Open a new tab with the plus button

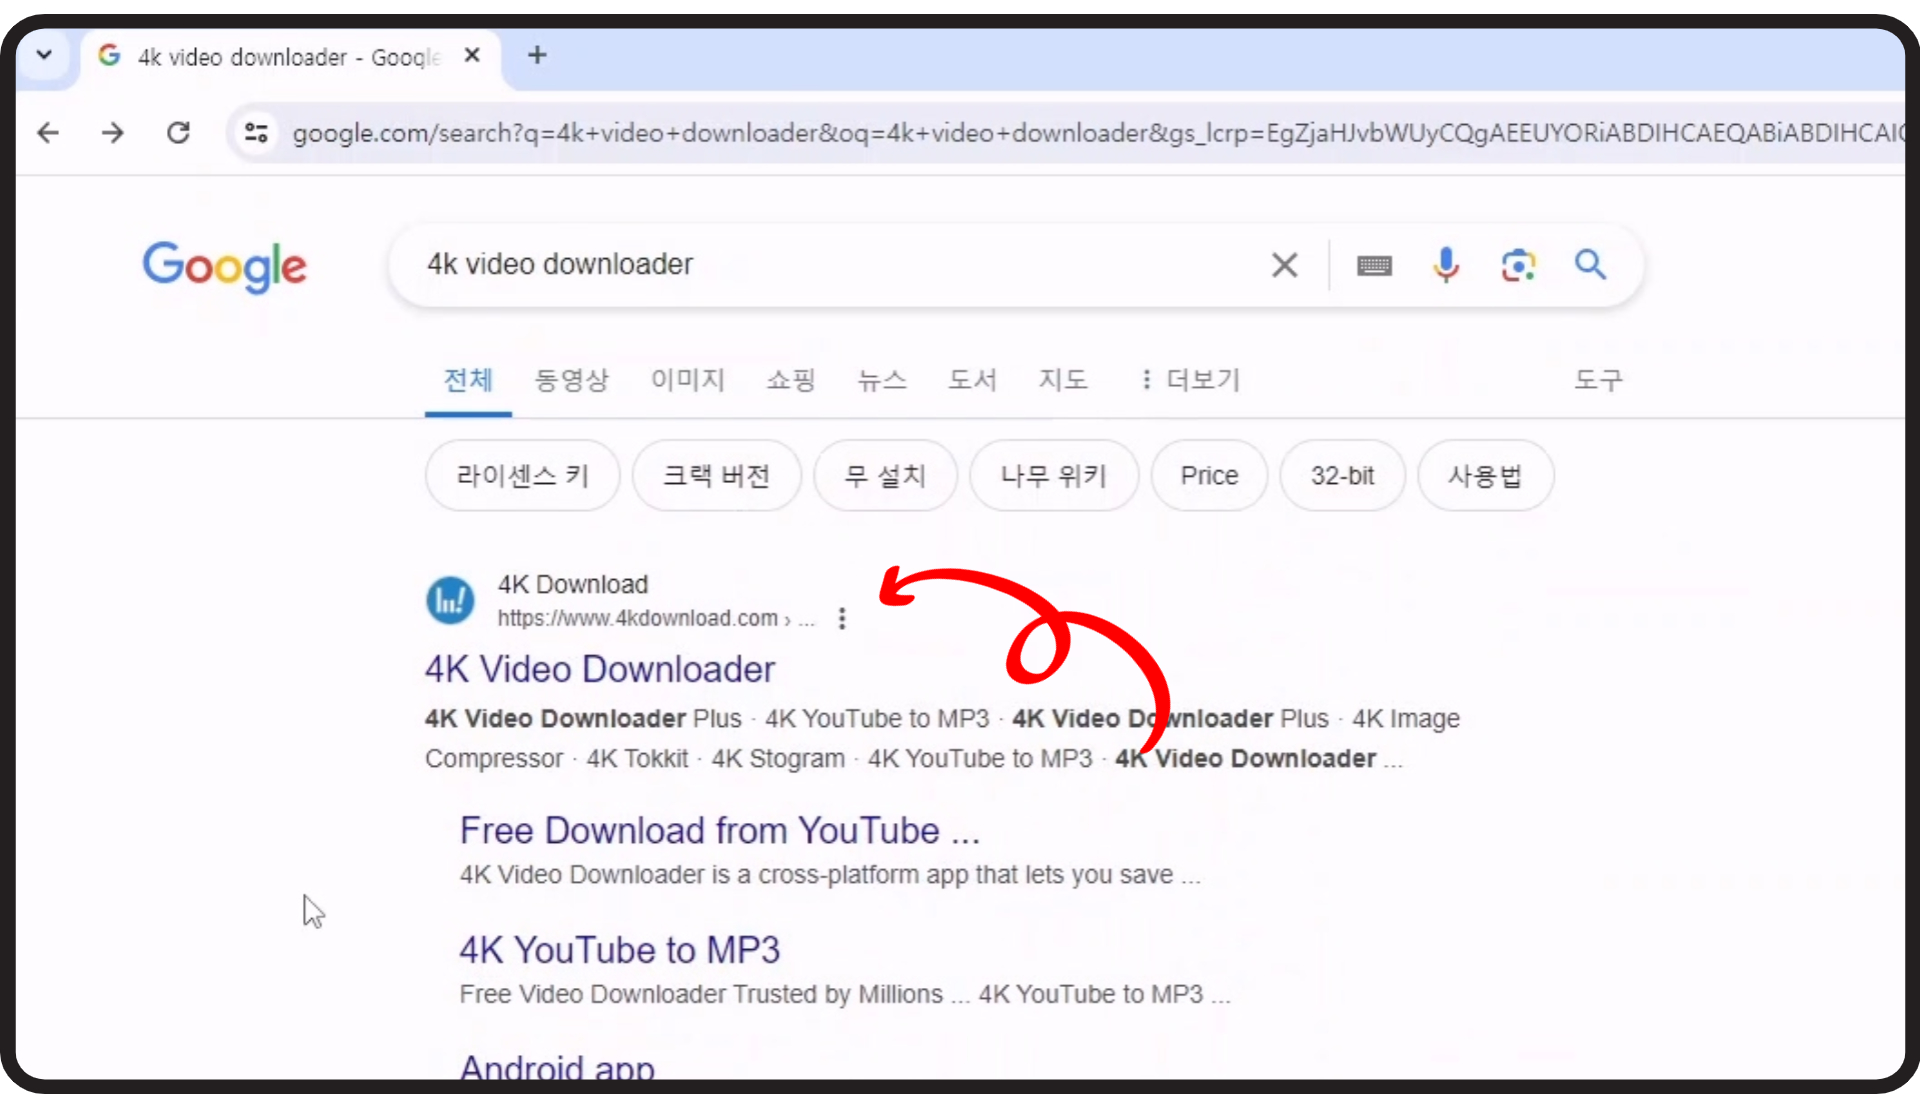pyautogui.click(x=537, y=55)
